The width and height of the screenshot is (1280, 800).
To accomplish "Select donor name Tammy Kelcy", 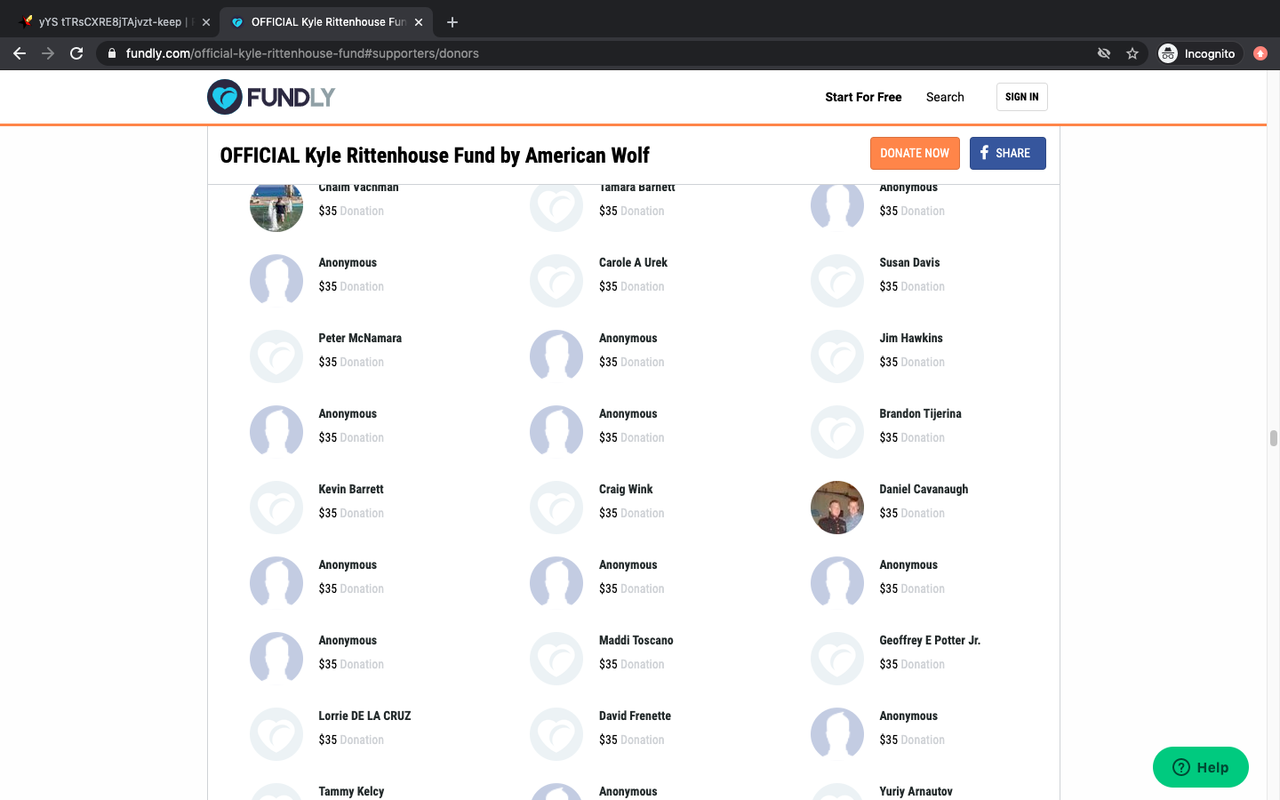I will [351, 791].
